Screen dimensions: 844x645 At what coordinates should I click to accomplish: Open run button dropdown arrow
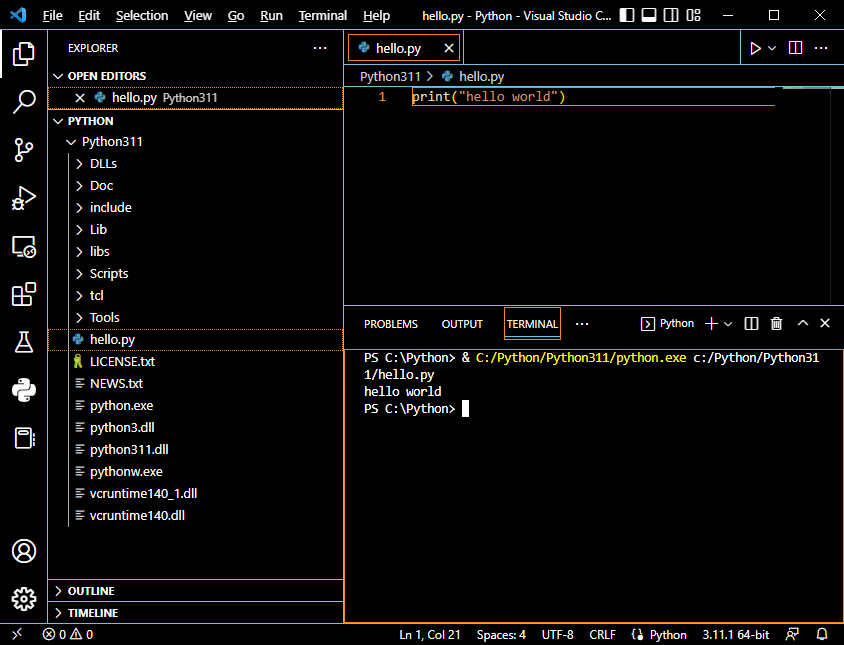click(772, 48)
